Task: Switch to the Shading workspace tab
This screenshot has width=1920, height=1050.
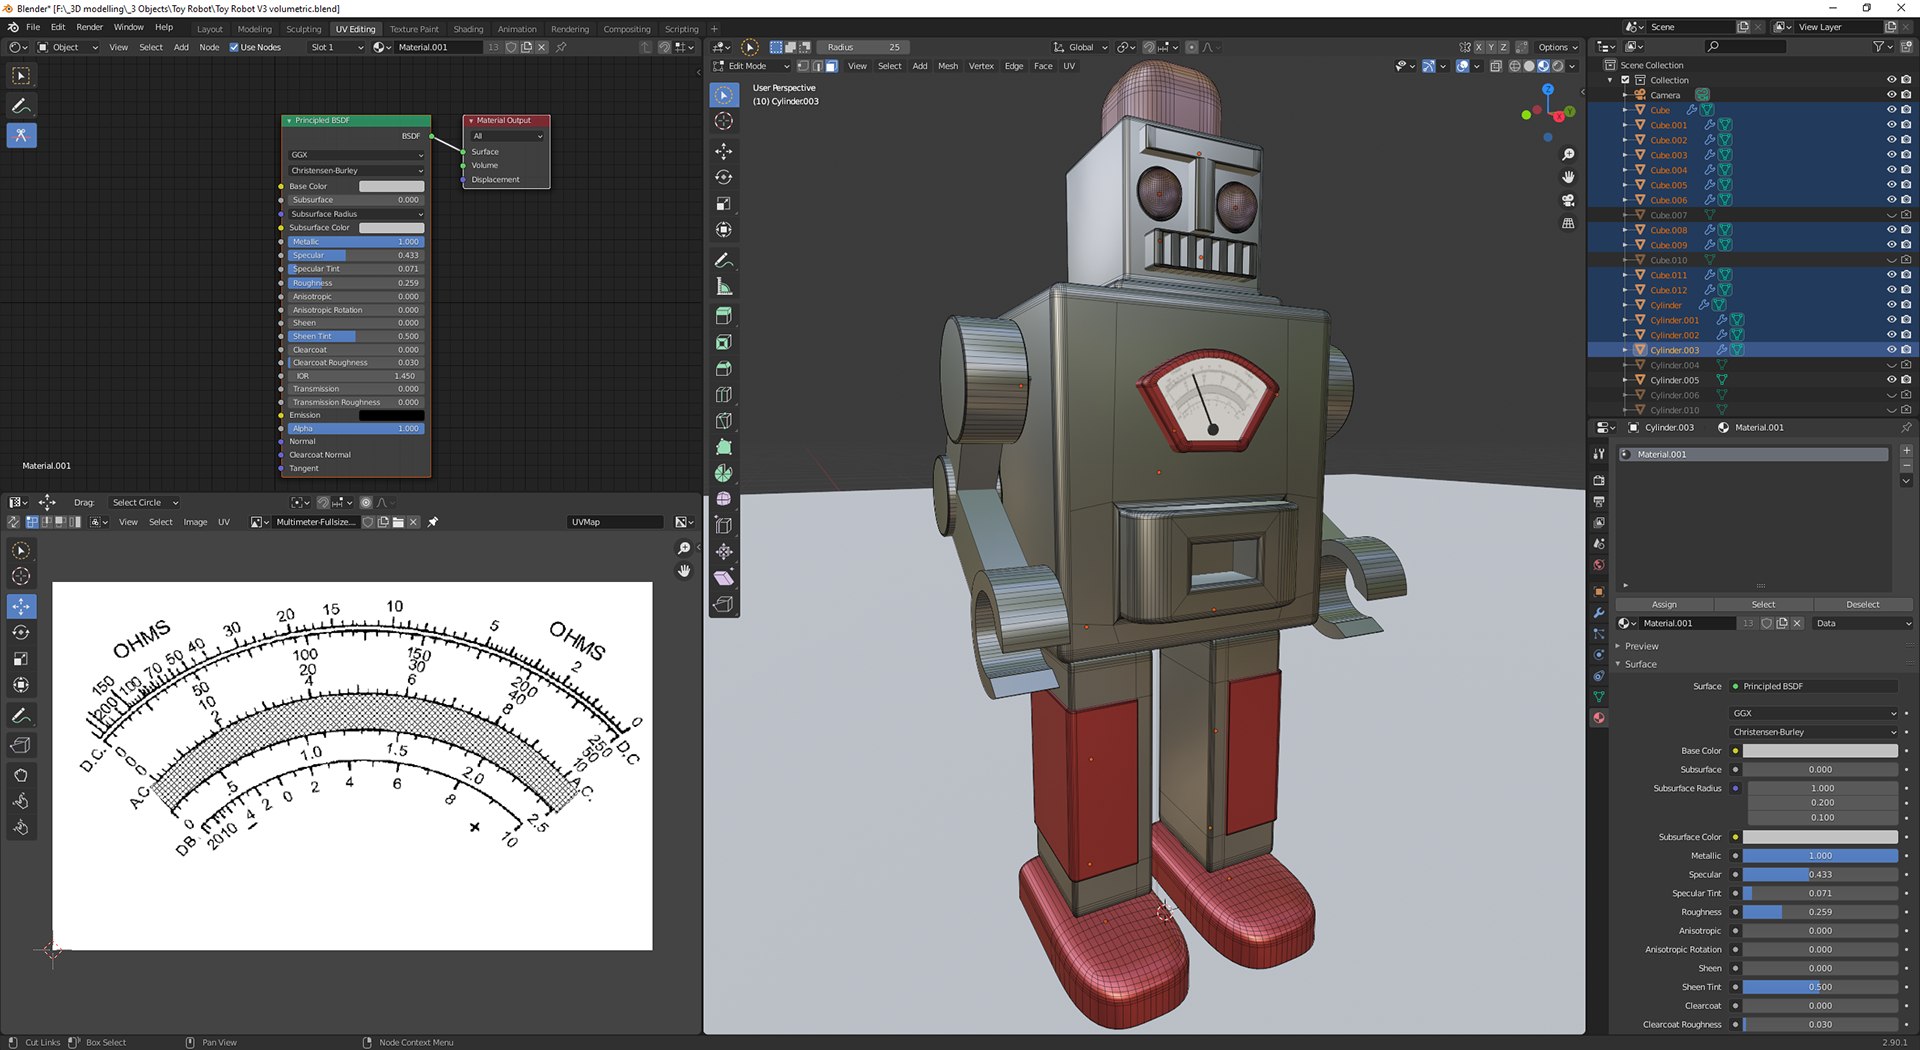Action: coord(468,29)
